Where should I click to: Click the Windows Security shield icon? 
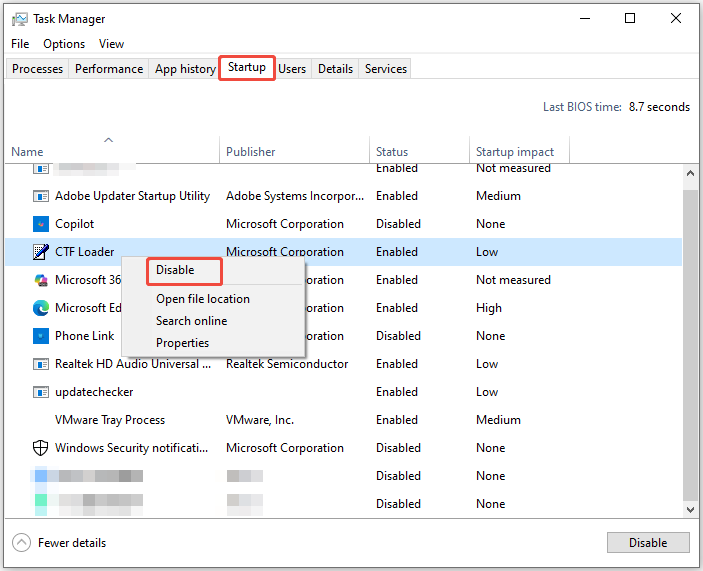click(41, 448)
